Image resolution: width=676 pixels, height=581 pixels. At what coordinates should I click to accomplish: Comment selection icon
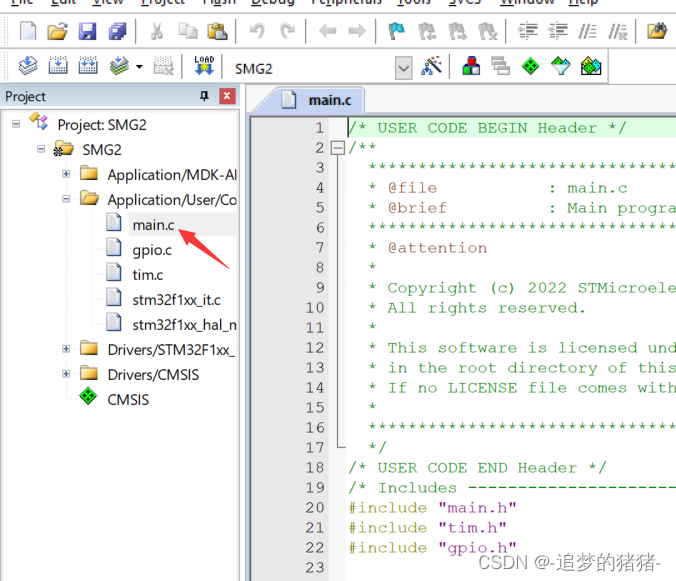click(588, 31)
